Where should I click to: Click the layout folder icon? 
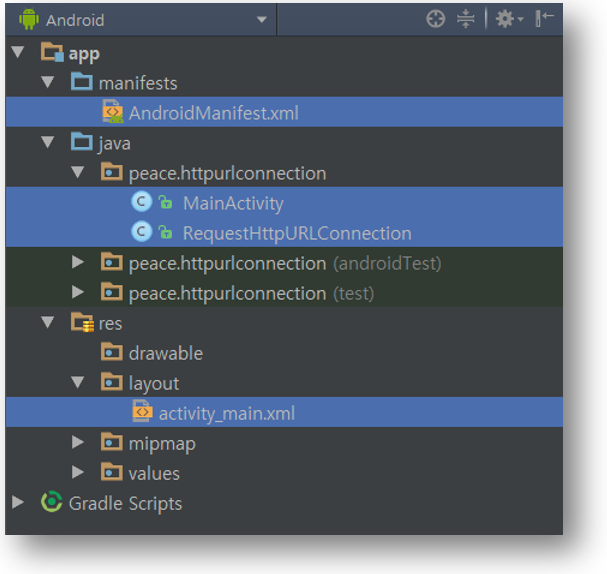112,382
